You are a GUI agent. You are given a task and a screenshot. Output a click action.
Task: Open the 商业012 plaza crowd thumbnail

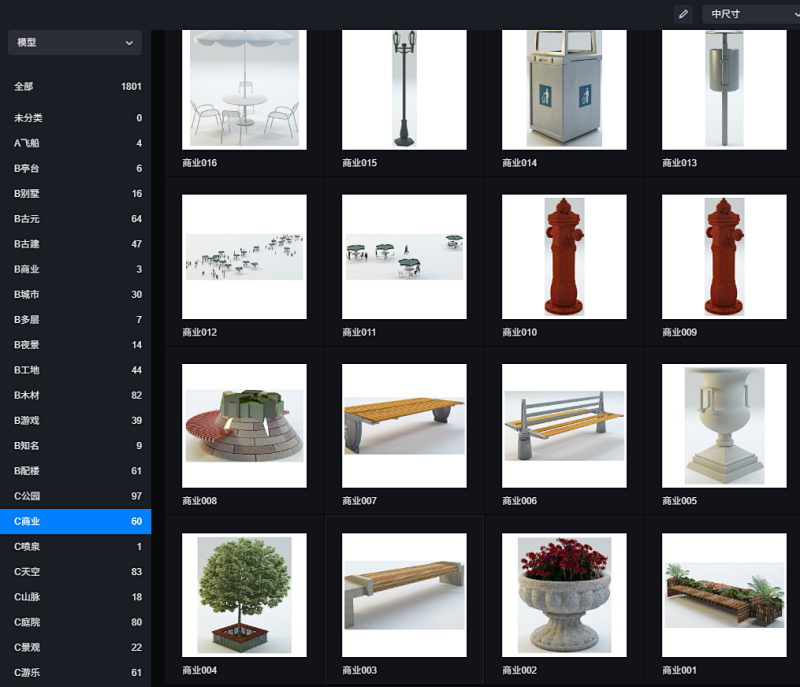tap(244, 257)
